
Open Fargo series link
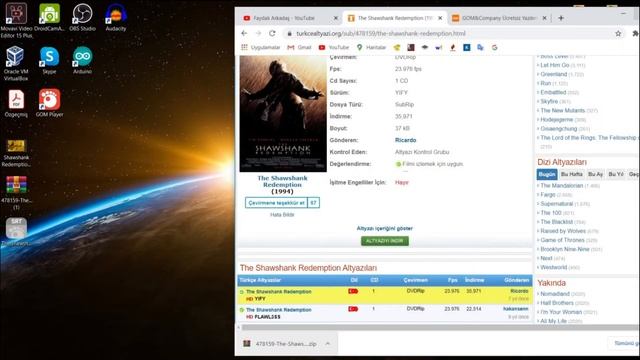pyautogui.click(x=548, y=195)
